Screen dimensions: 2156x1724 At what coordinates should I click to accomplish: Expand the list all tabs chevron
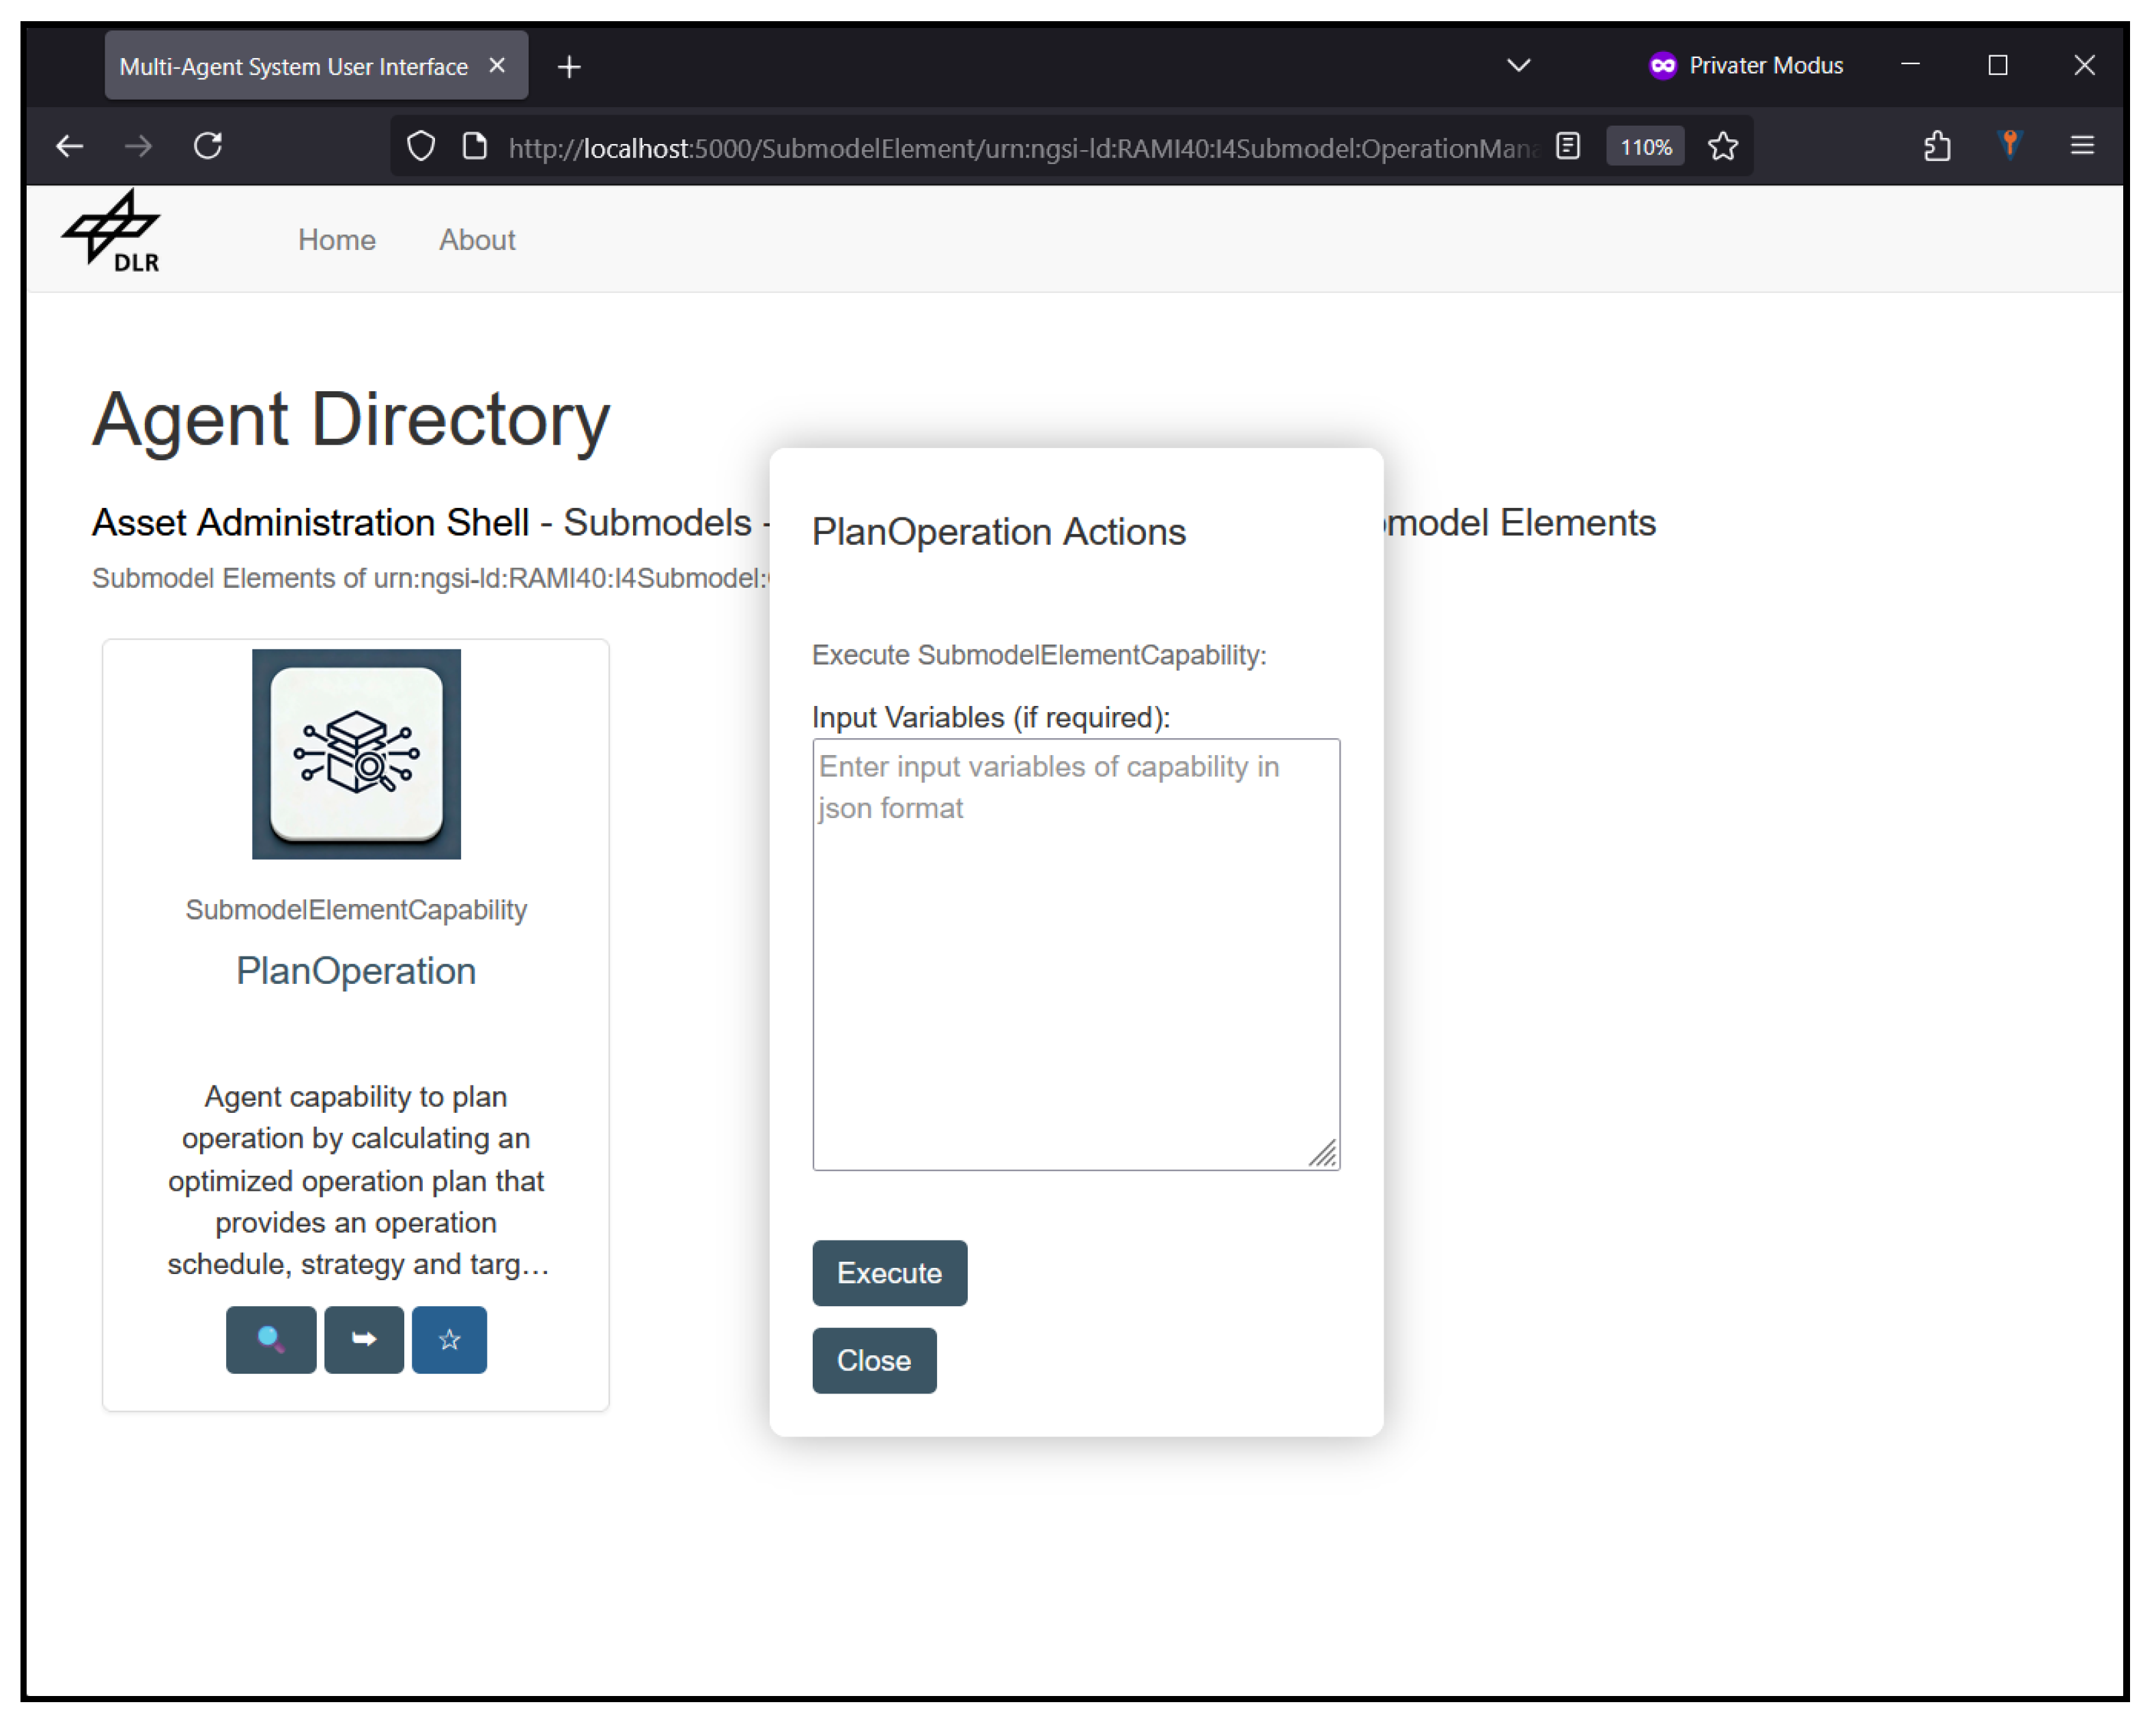1518,66
